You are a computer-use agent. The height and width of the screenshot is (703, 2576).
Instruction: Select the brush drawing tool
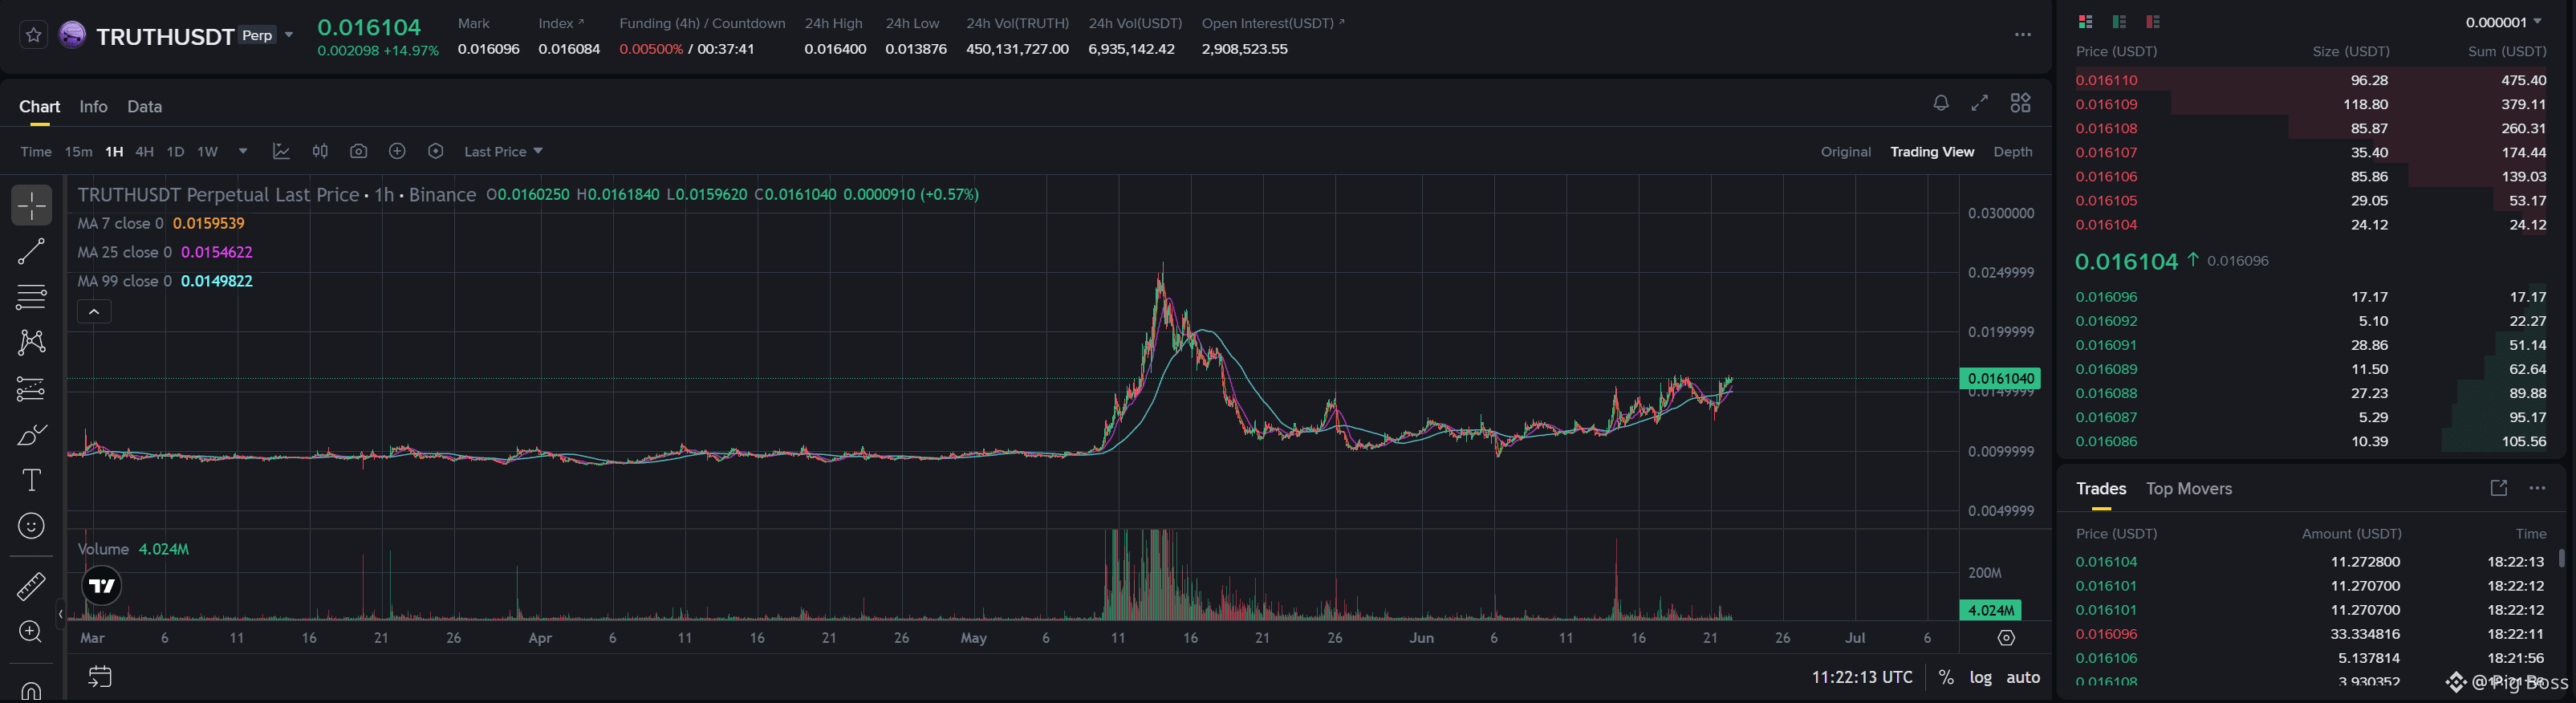click(x=31, y=434)
